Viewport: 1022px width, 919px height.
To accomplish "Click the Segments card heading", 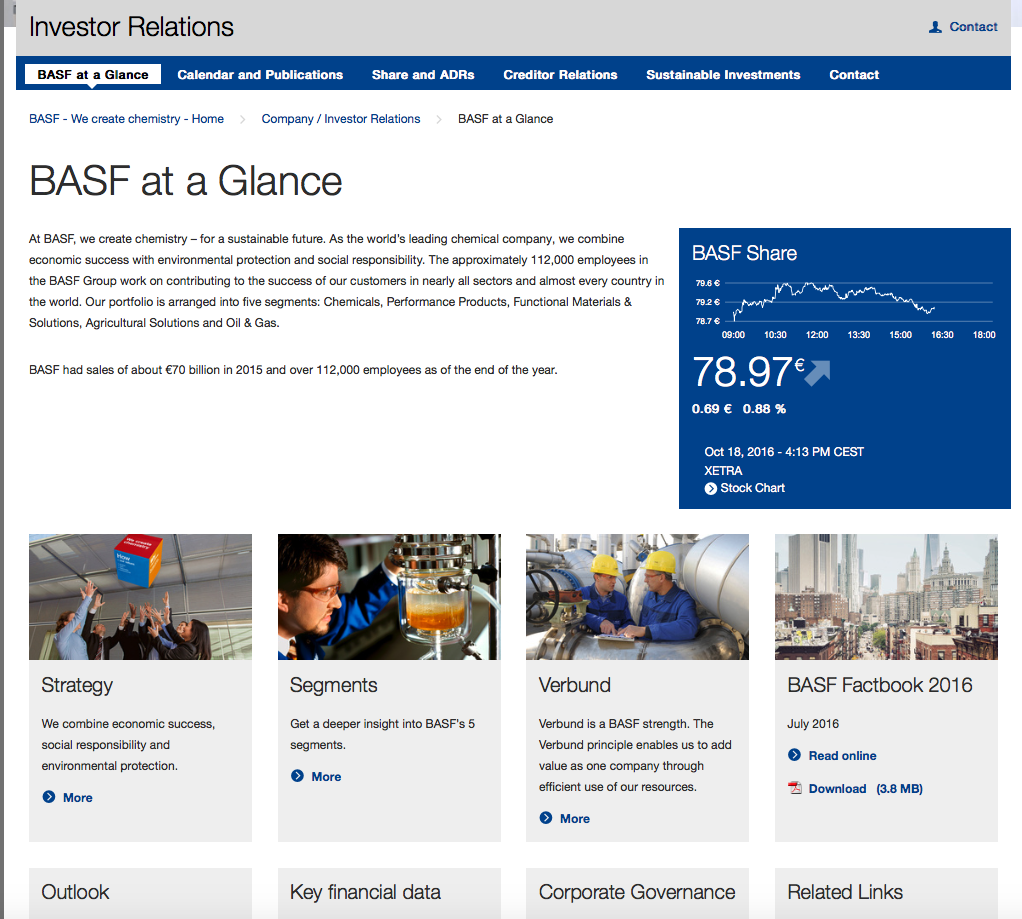I will [x=334, y=685].
